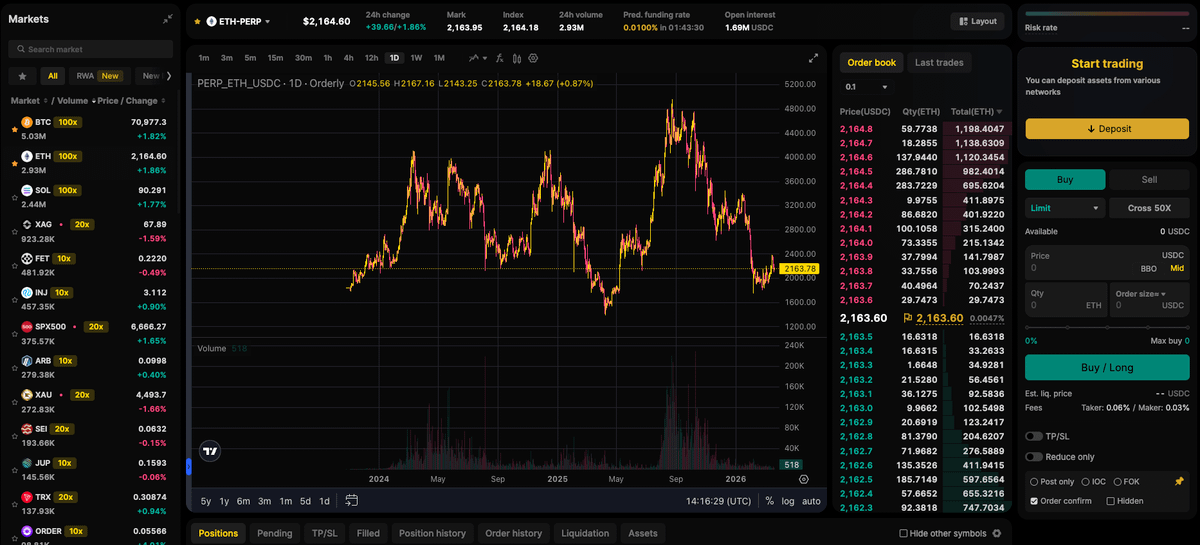The image size is (1200, 545).
Task: Switch to the Sell tab
Action: [x=1150, y=179]
